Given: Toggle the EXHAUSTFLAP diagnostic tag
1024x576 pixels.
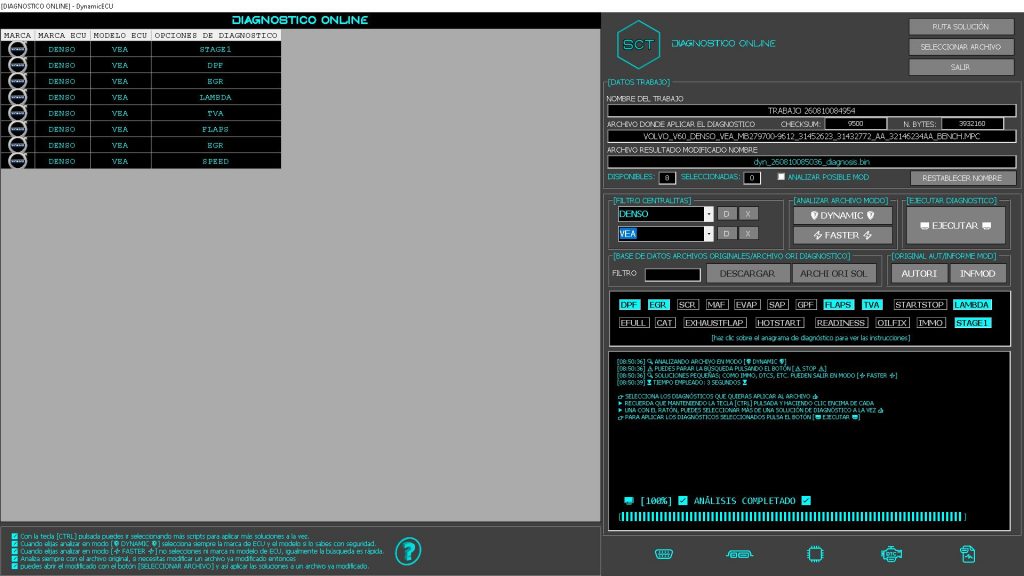Looking at the screenshot, I should 714,323.
